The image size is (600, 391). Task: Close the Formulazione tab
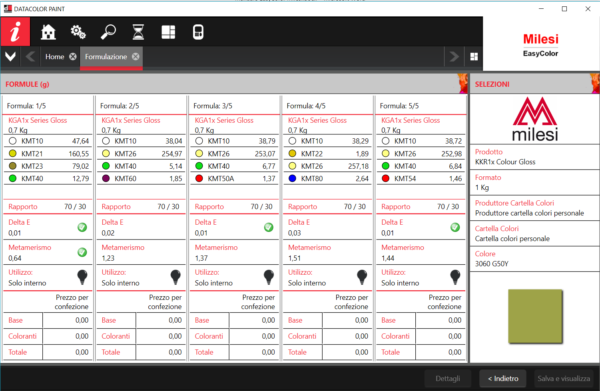coord(135,57)
